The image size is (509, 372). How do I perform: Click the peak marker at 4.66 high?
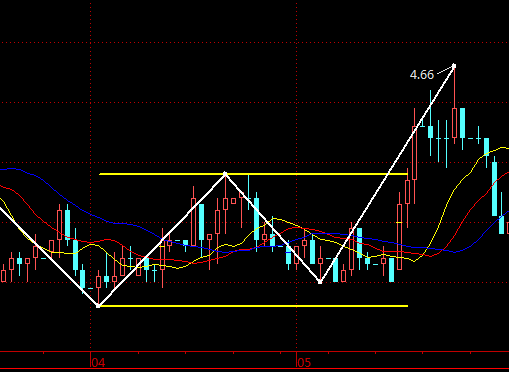coord(454,66)
